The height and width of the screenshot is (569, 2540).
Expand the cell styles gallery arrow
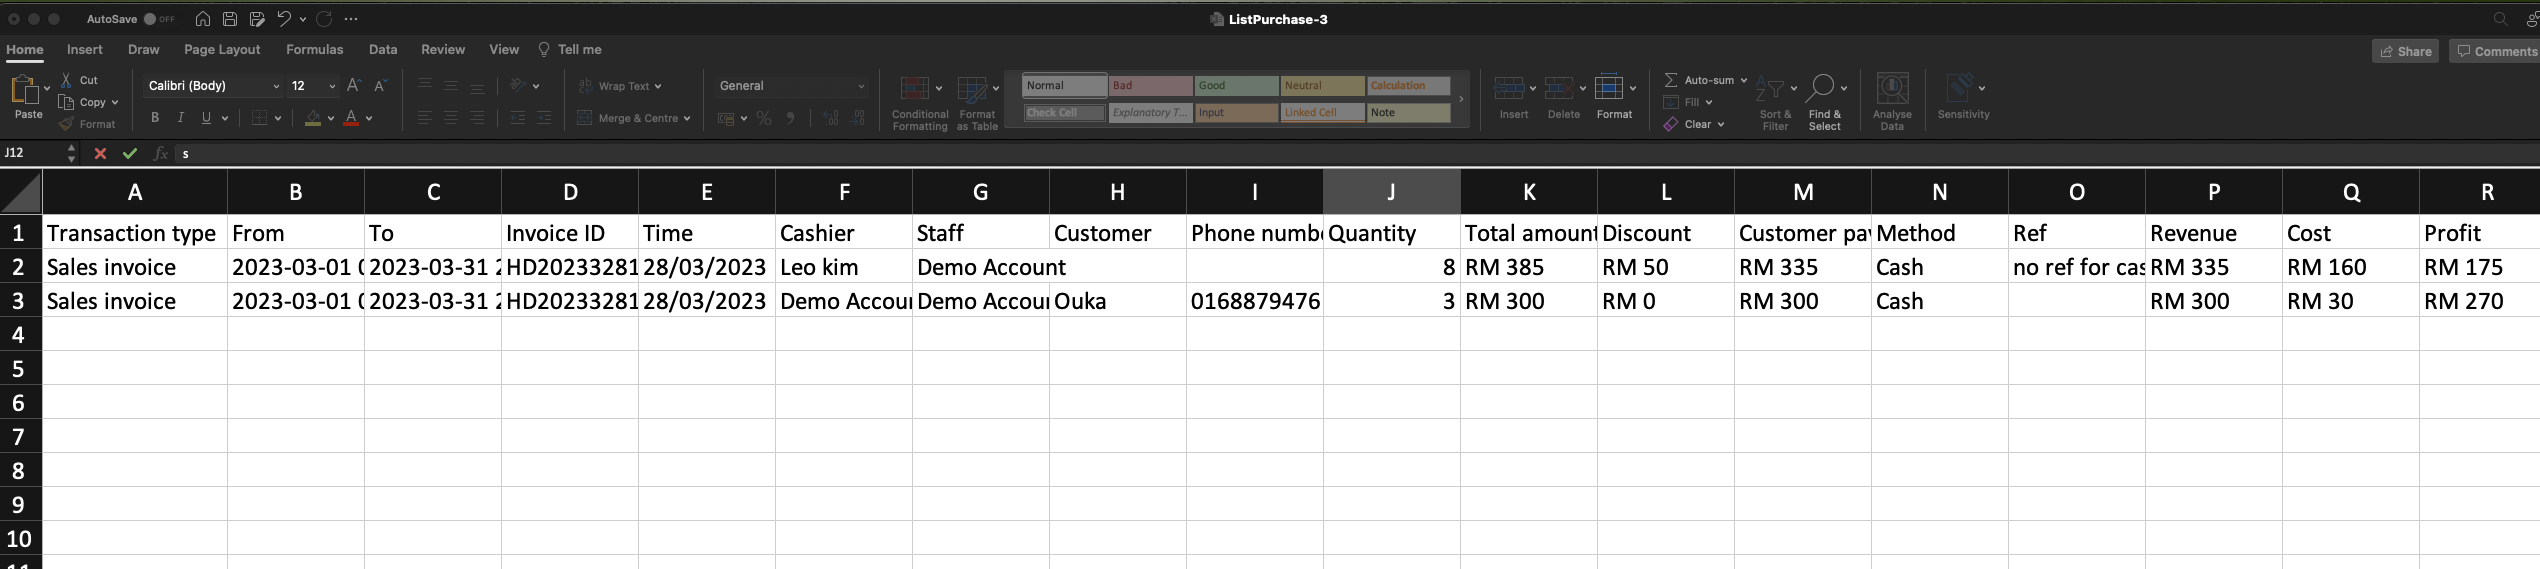point(1461,99)
